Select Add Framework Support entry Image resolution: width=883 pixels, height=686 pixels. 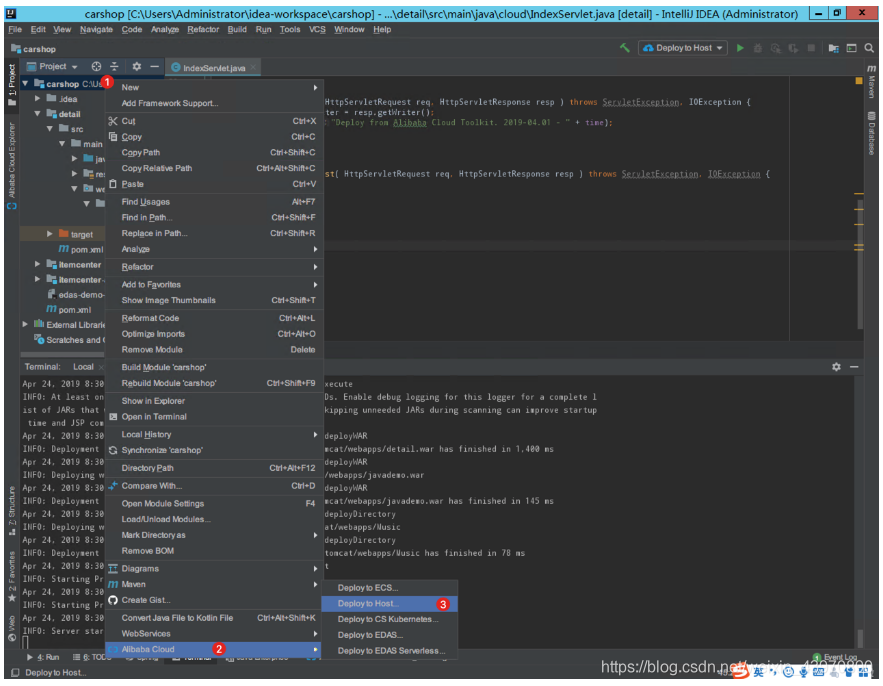click(214, 103)
